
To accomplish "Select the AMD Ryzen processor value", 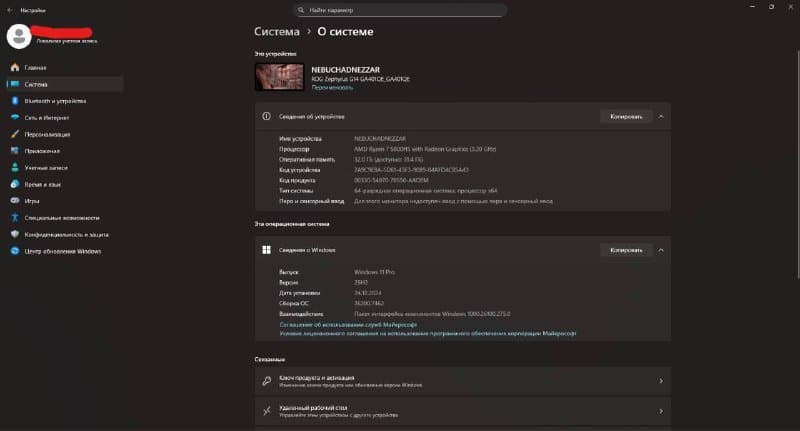I will click(x=425, y=149).
